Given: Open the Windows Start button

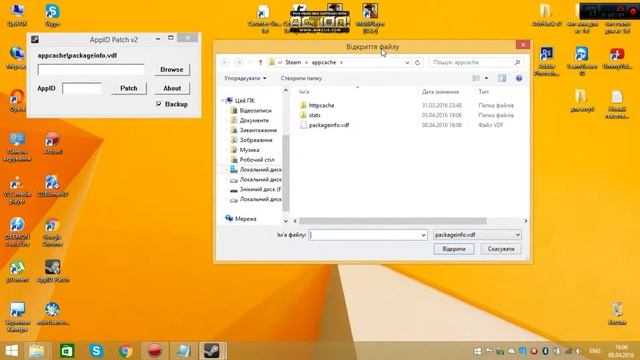Looking at the screenshot, I should (x=11, y=351).
